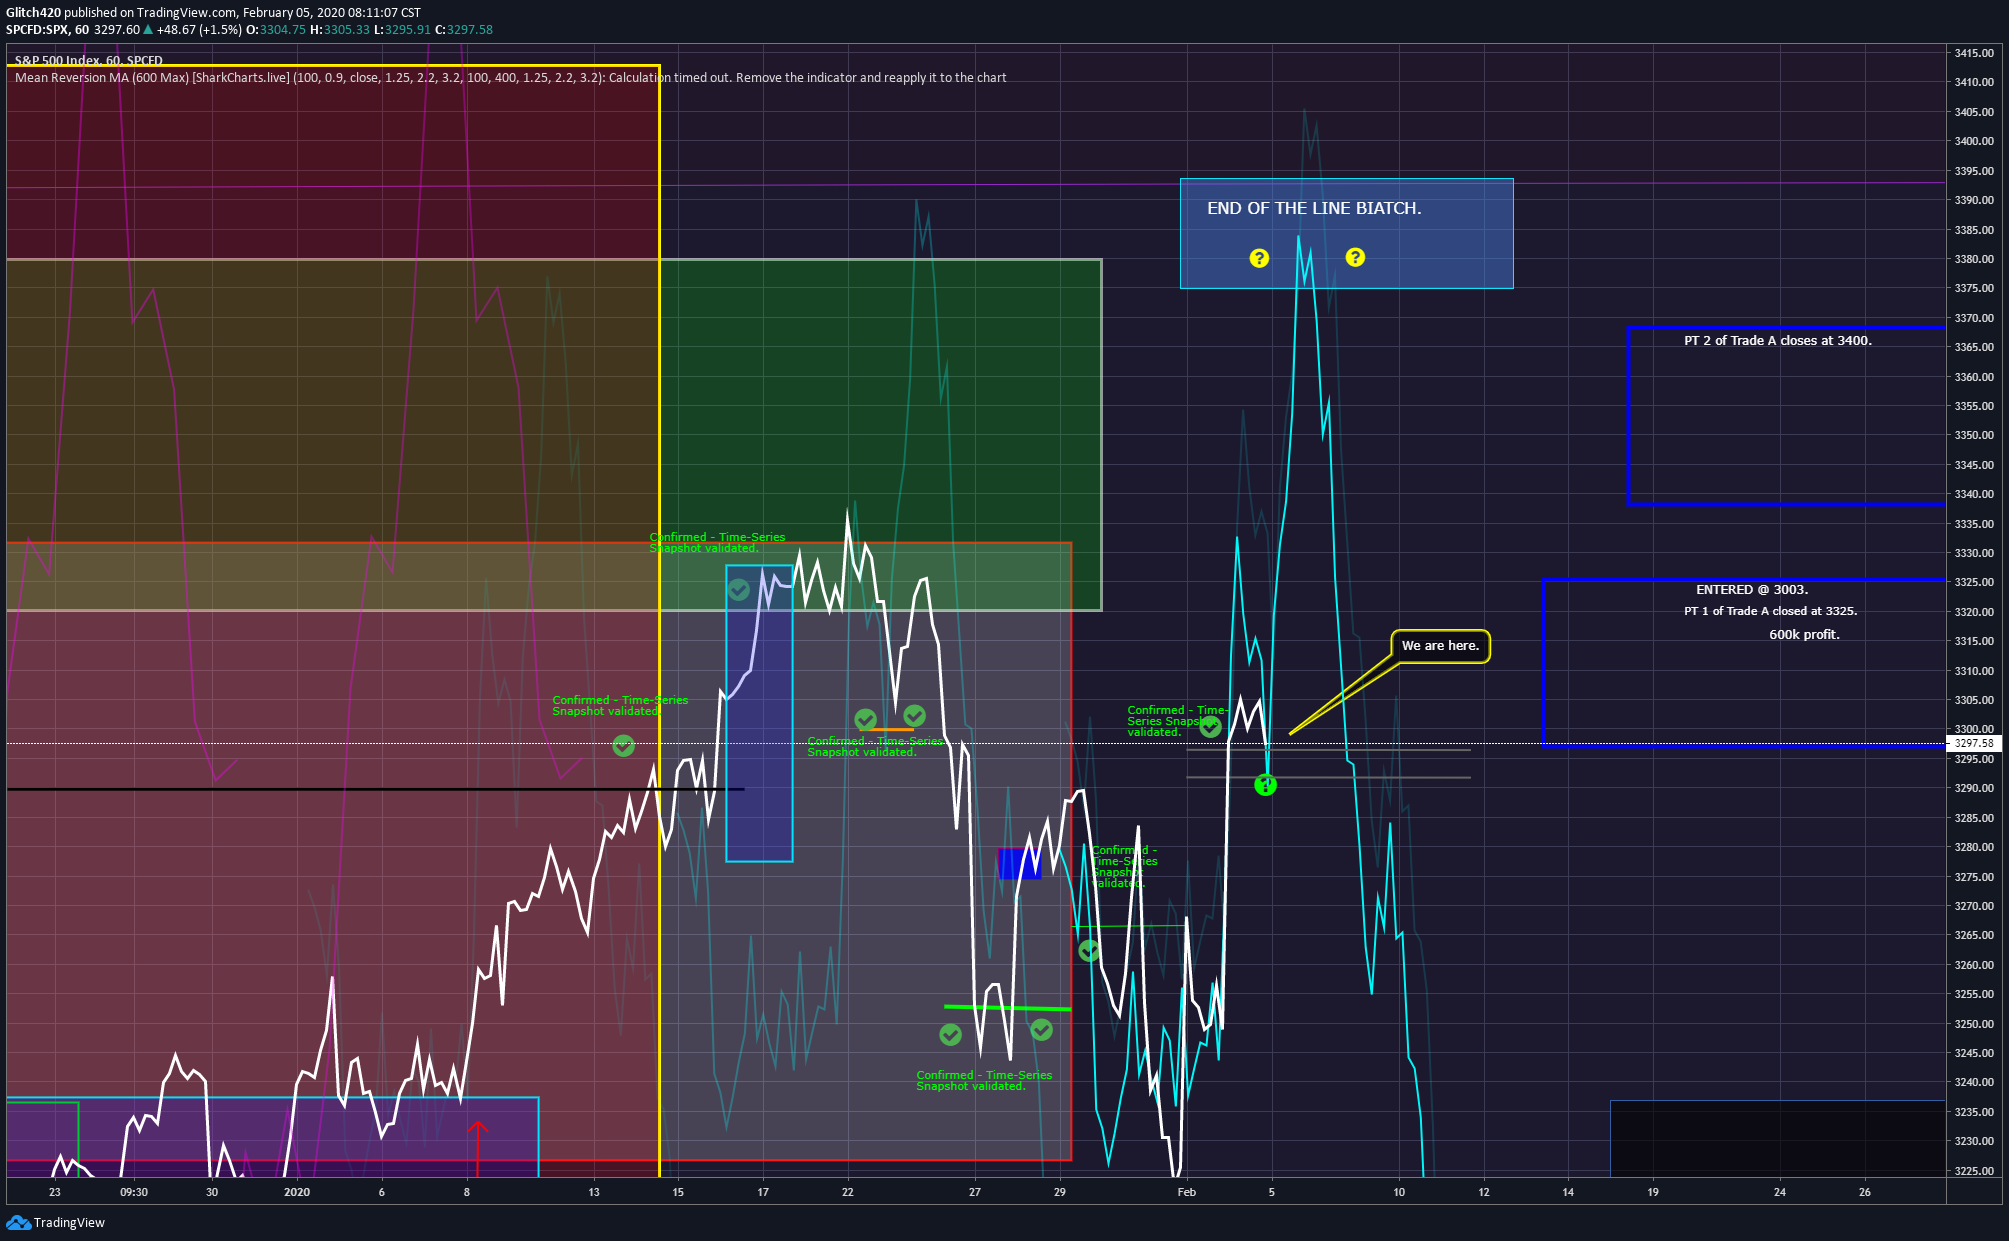The width and height of the screenshot is (2009, 1241).
Task: Click the '19' date axis label
Action: pos(1653,1192)
